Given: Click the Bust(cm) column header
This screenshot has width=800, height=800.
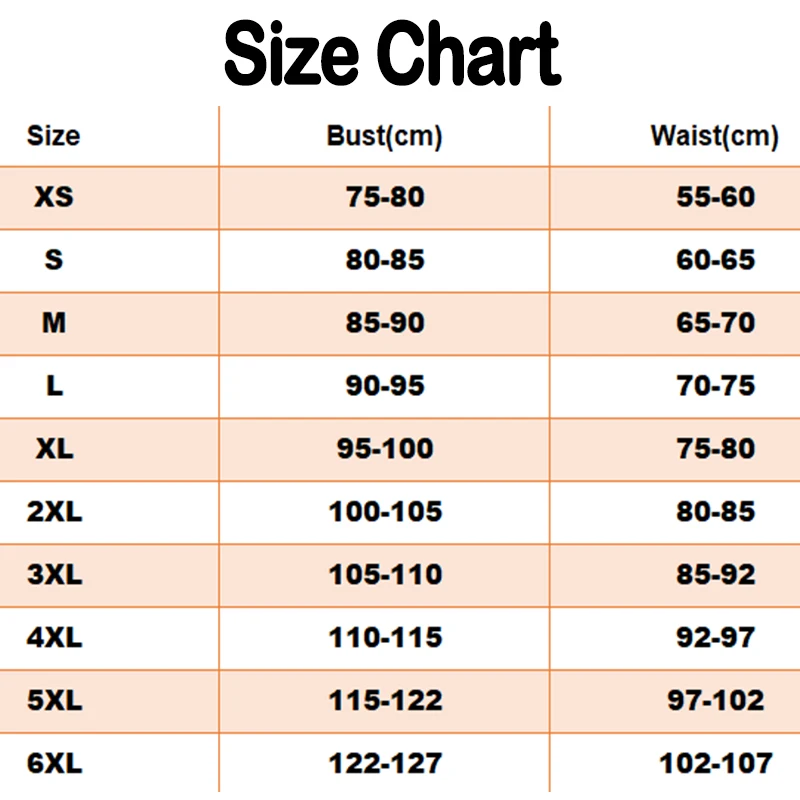Looking at the screenshot, I should pos(384,135).
